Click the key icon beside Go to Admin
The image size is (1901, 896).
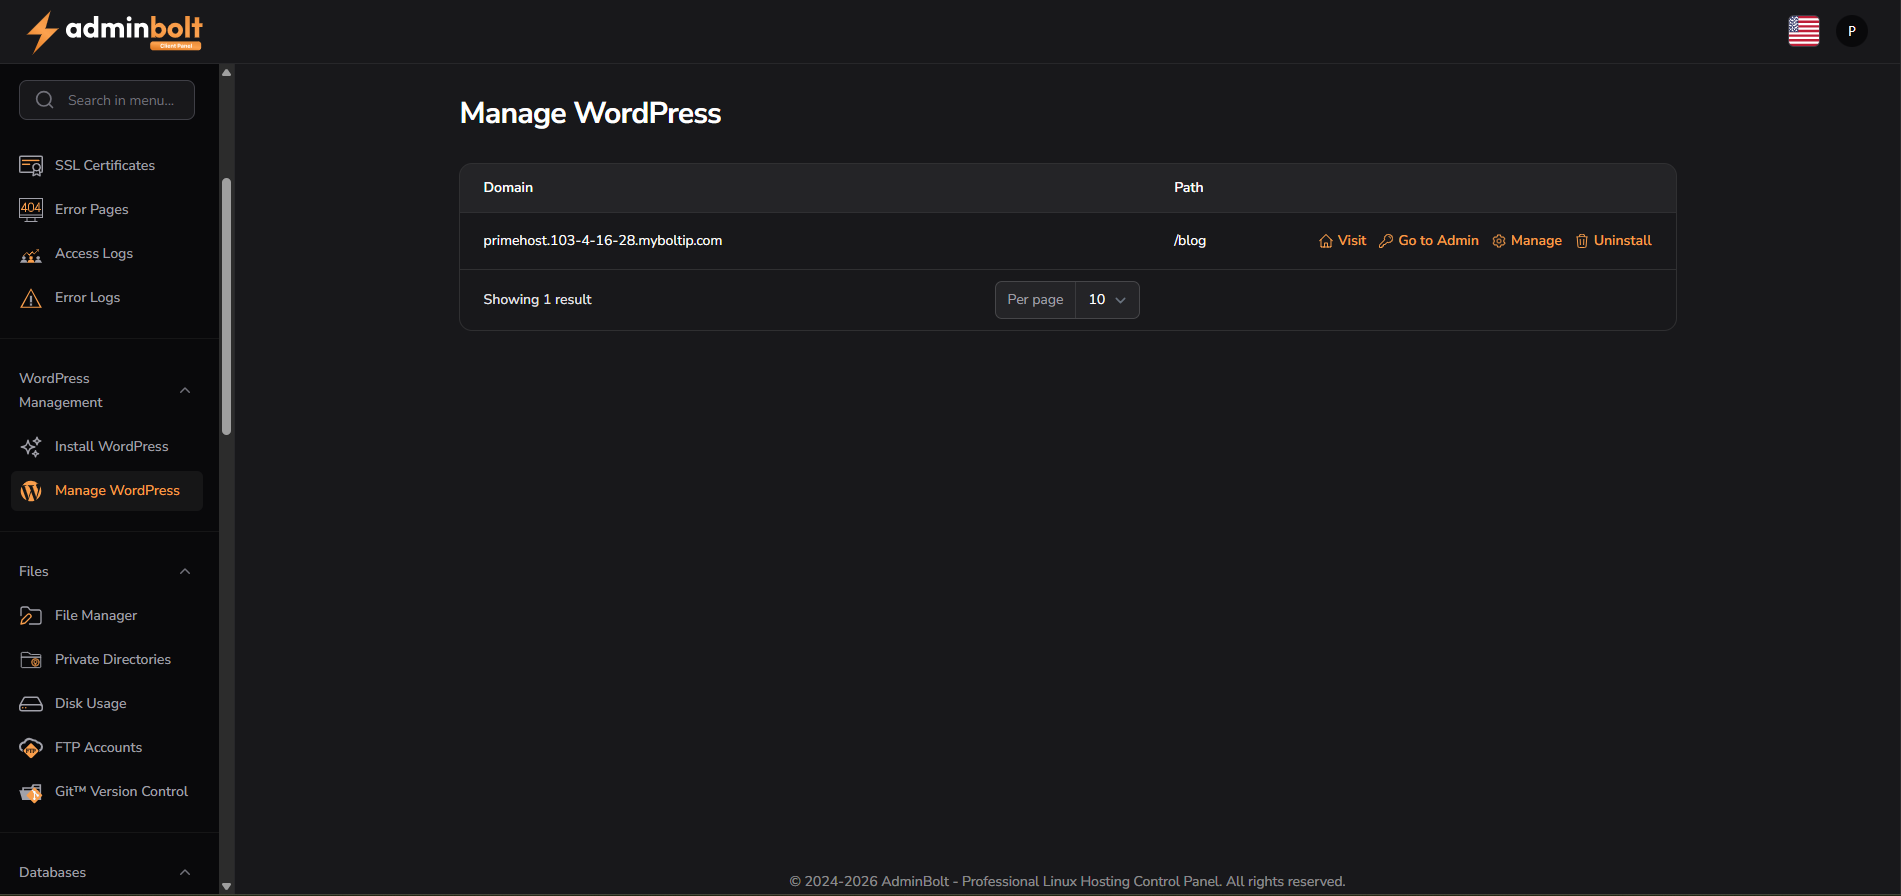(x=1386, y=241)
